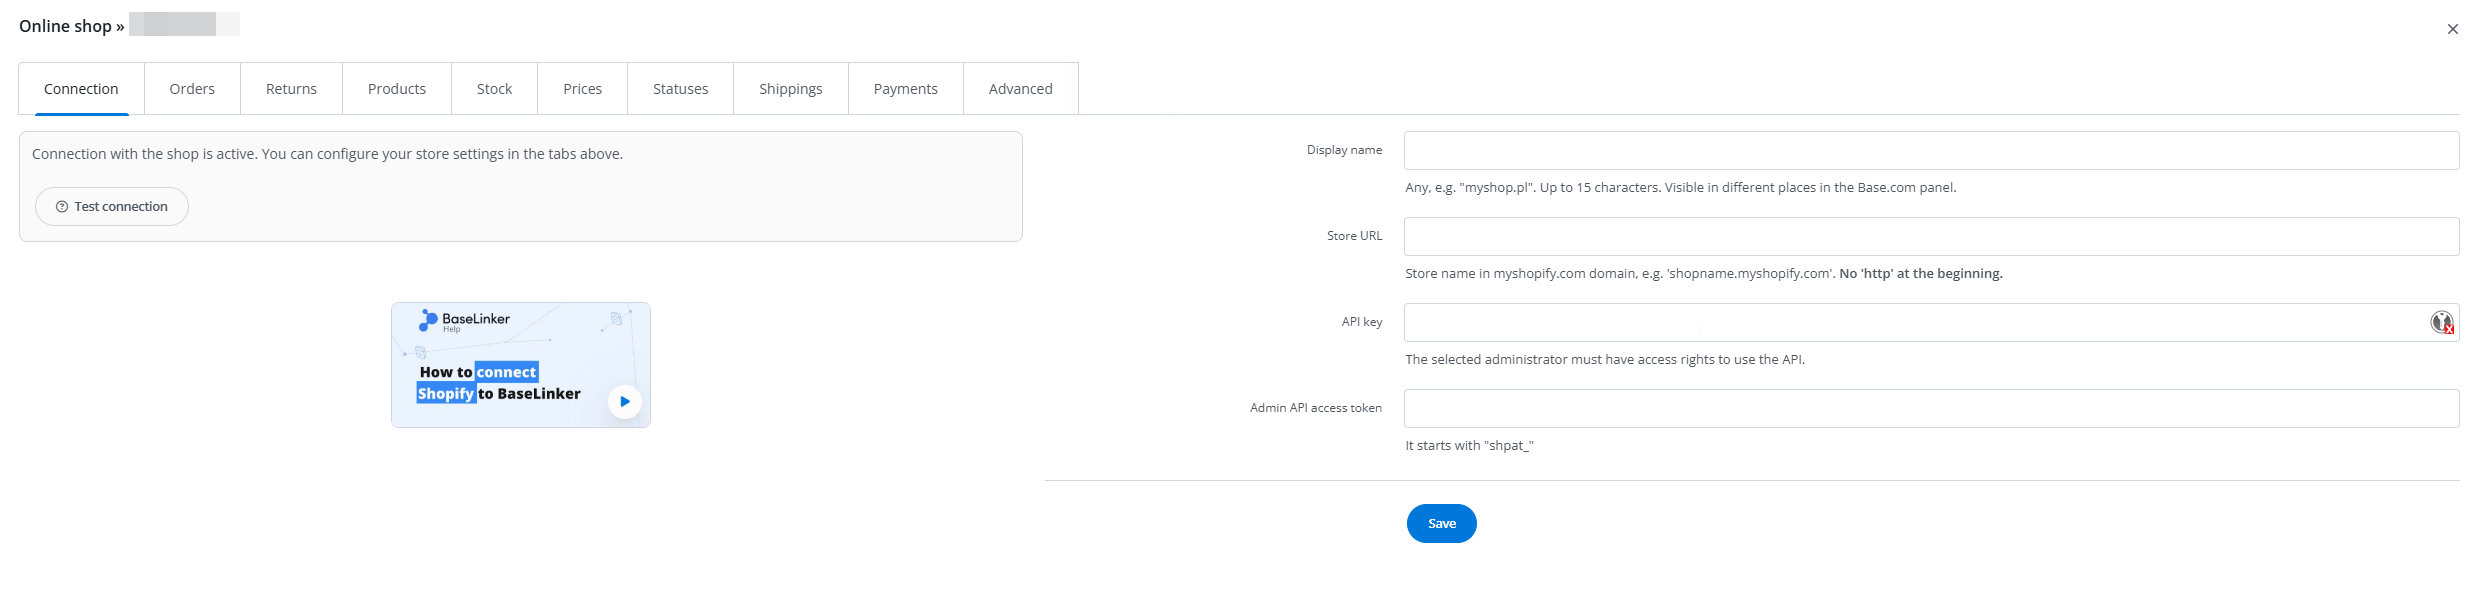This screenshot has width=2480, height=612.
Task: Click the Admin API access token field
Action: point(1930,409)
